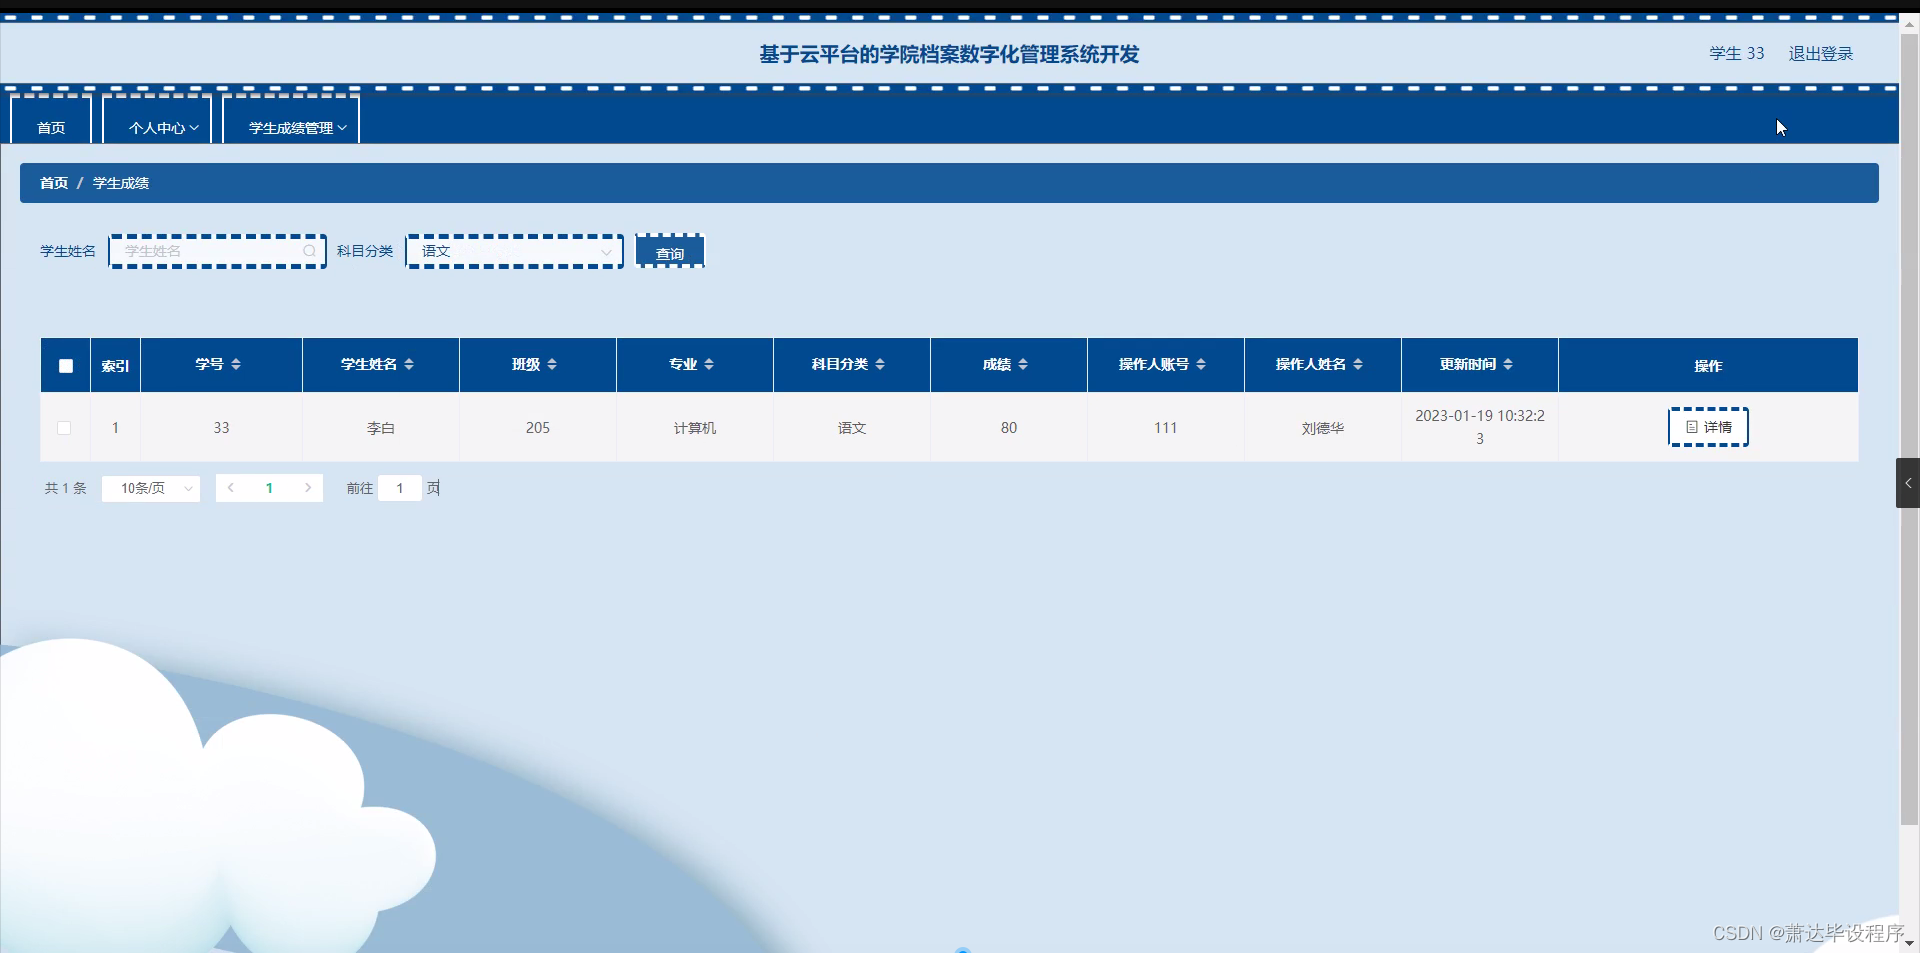This screenshot has height=953, width=1920.
Task: Click the document icon on the 详情 button
Action: (x=1691, y=427)
